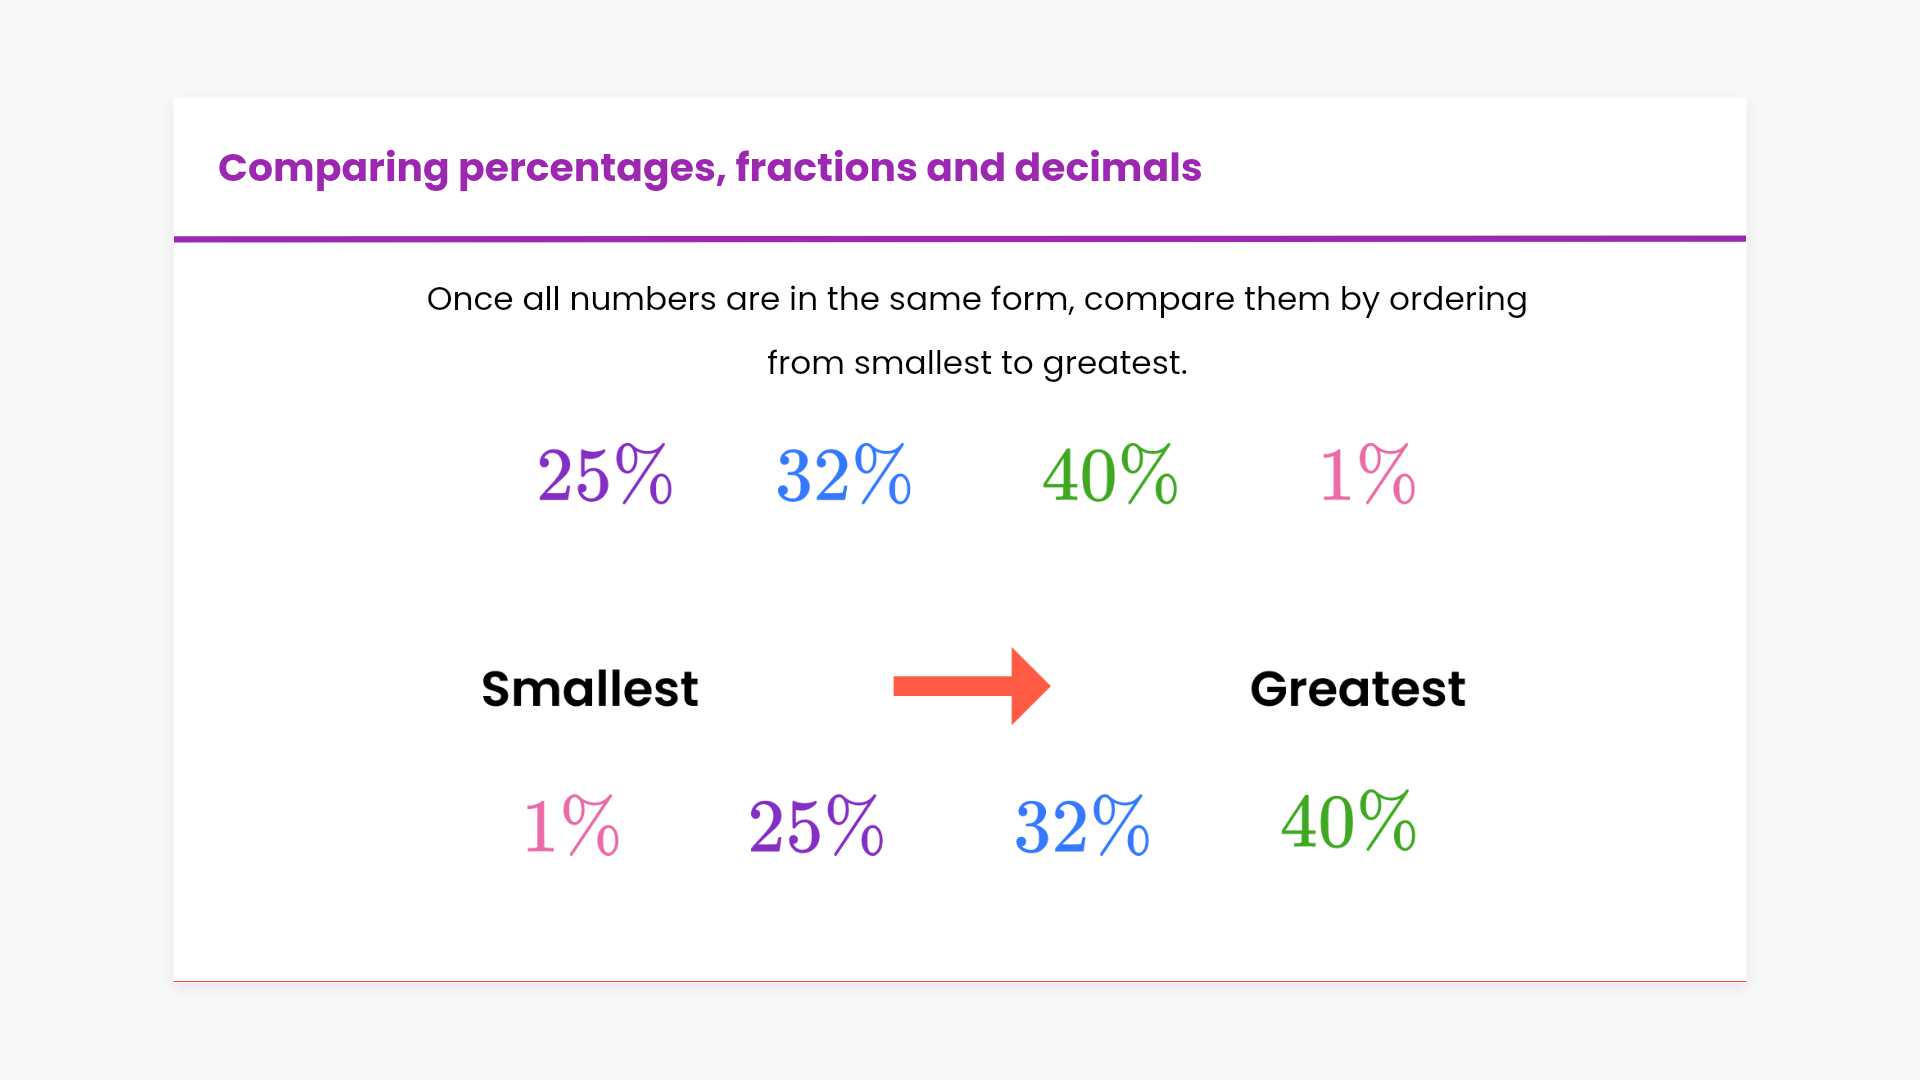Click the purple horizontal divider line

(960, 239)
